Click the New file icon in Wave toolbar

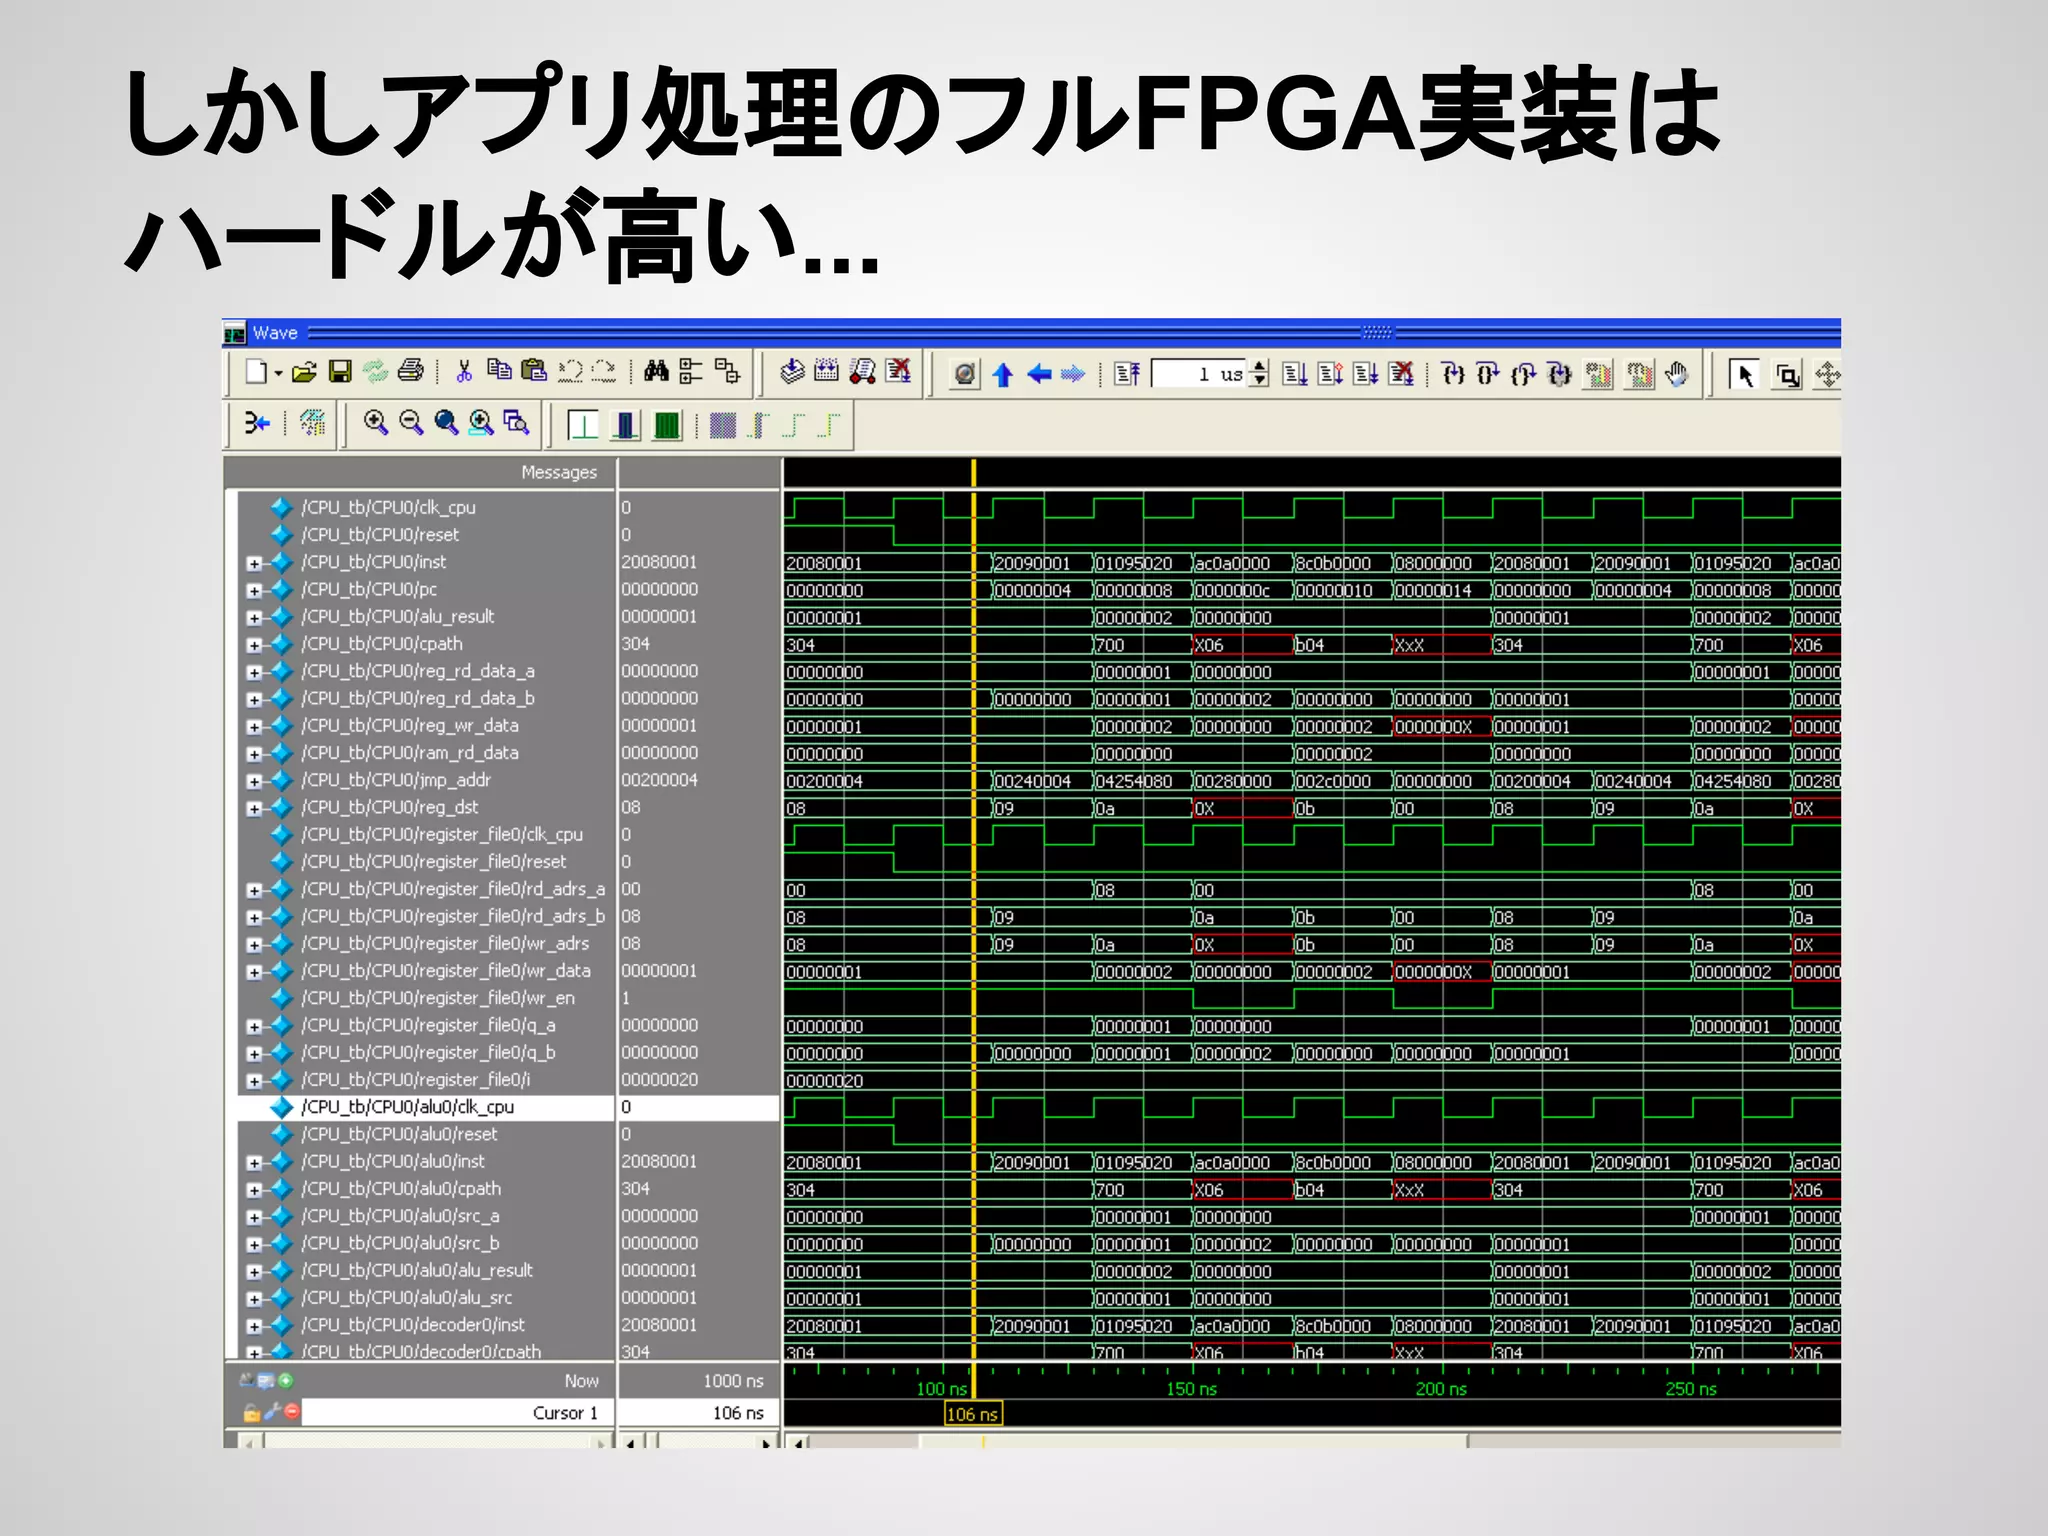[256, 373]
